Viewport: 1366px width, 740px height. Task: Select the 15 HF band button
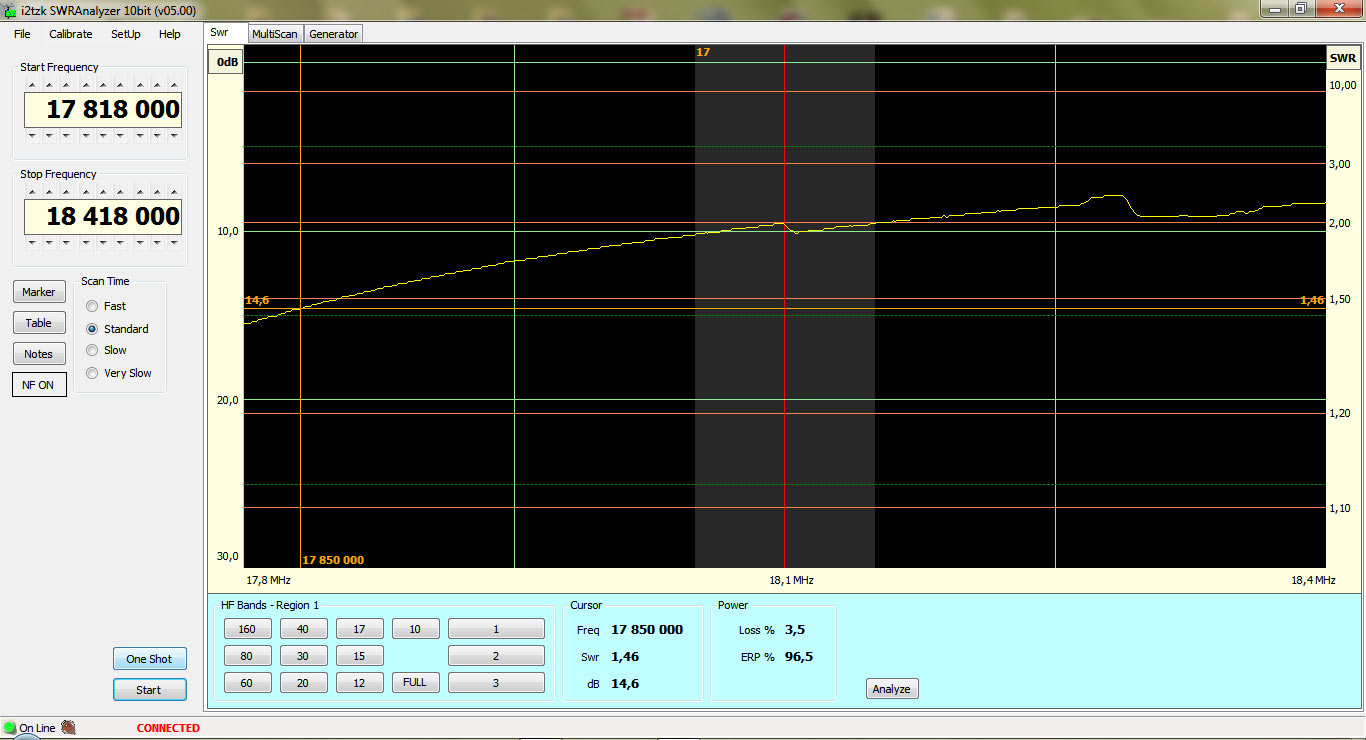point(359,656)
